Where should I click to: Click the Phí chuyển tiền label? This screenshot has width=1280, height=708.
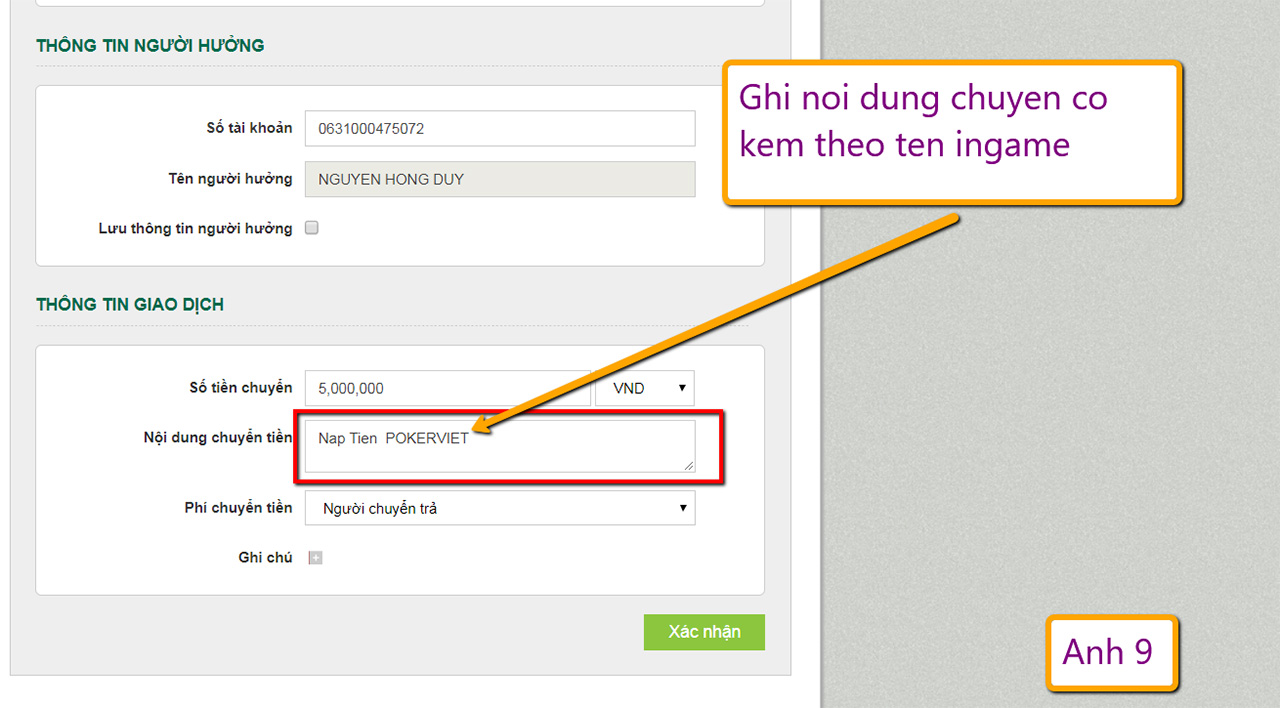coord(238,508)
